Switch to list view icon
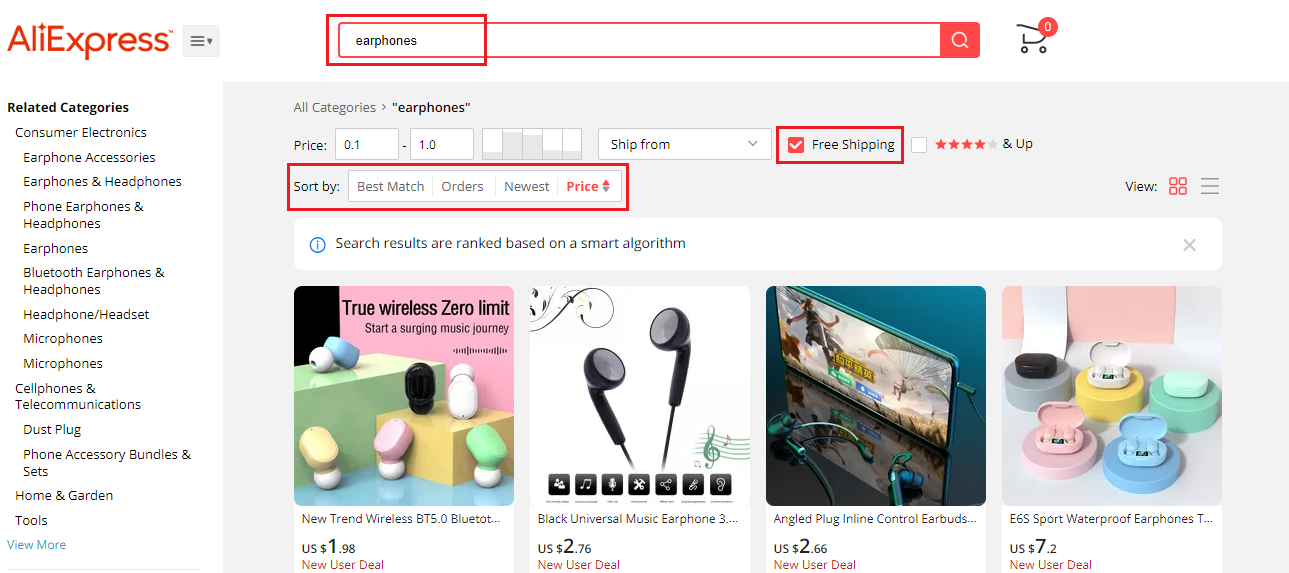 pyautogui.click(x=1210, y=186)
